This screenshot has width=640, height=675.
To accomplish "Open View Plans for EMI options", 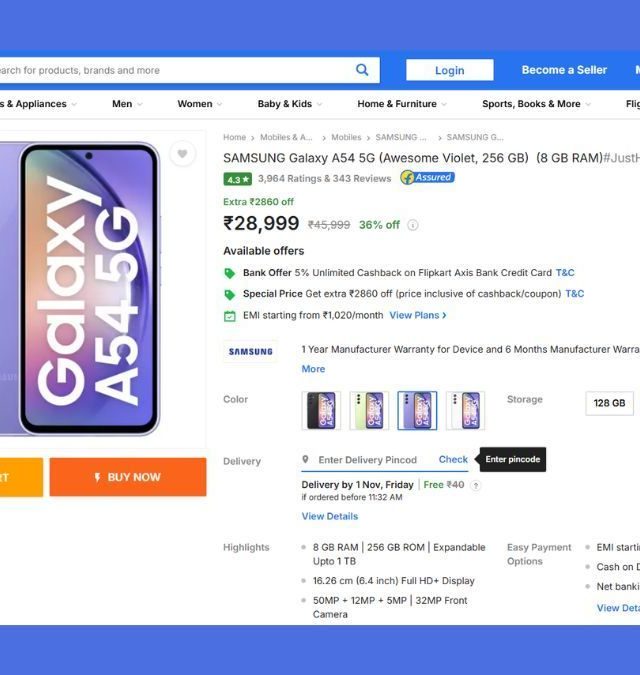I will pyautogui.click(x=417, y=315).
